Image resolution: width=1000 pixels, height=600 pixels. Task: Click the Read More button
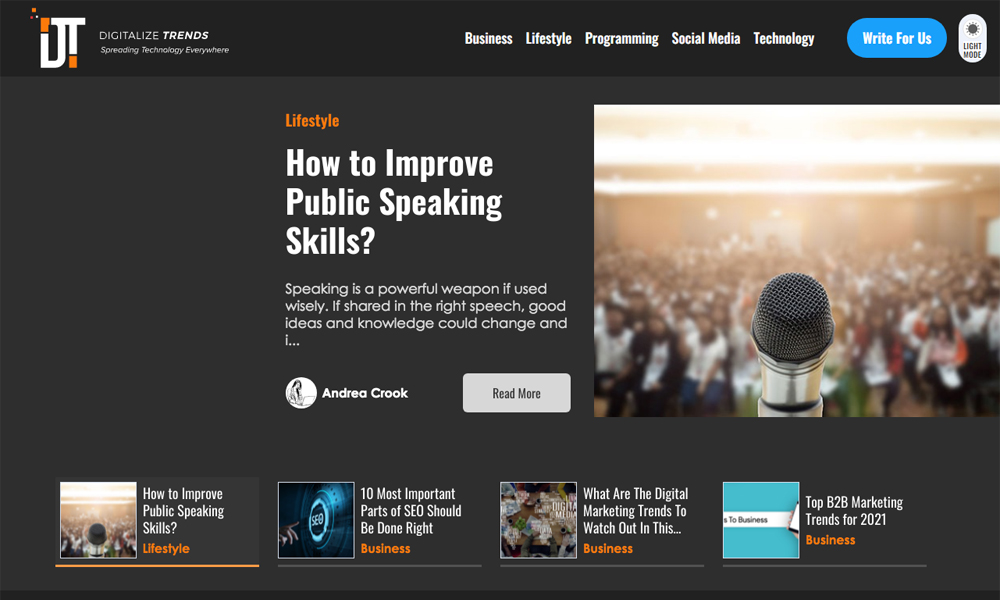point(516,393)
